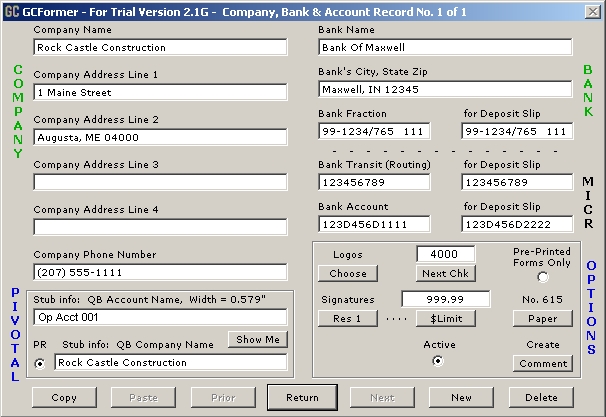Edit Bank Fraction for Deposit Slip field
Screen dimensions: 606x417
(517, 131)
